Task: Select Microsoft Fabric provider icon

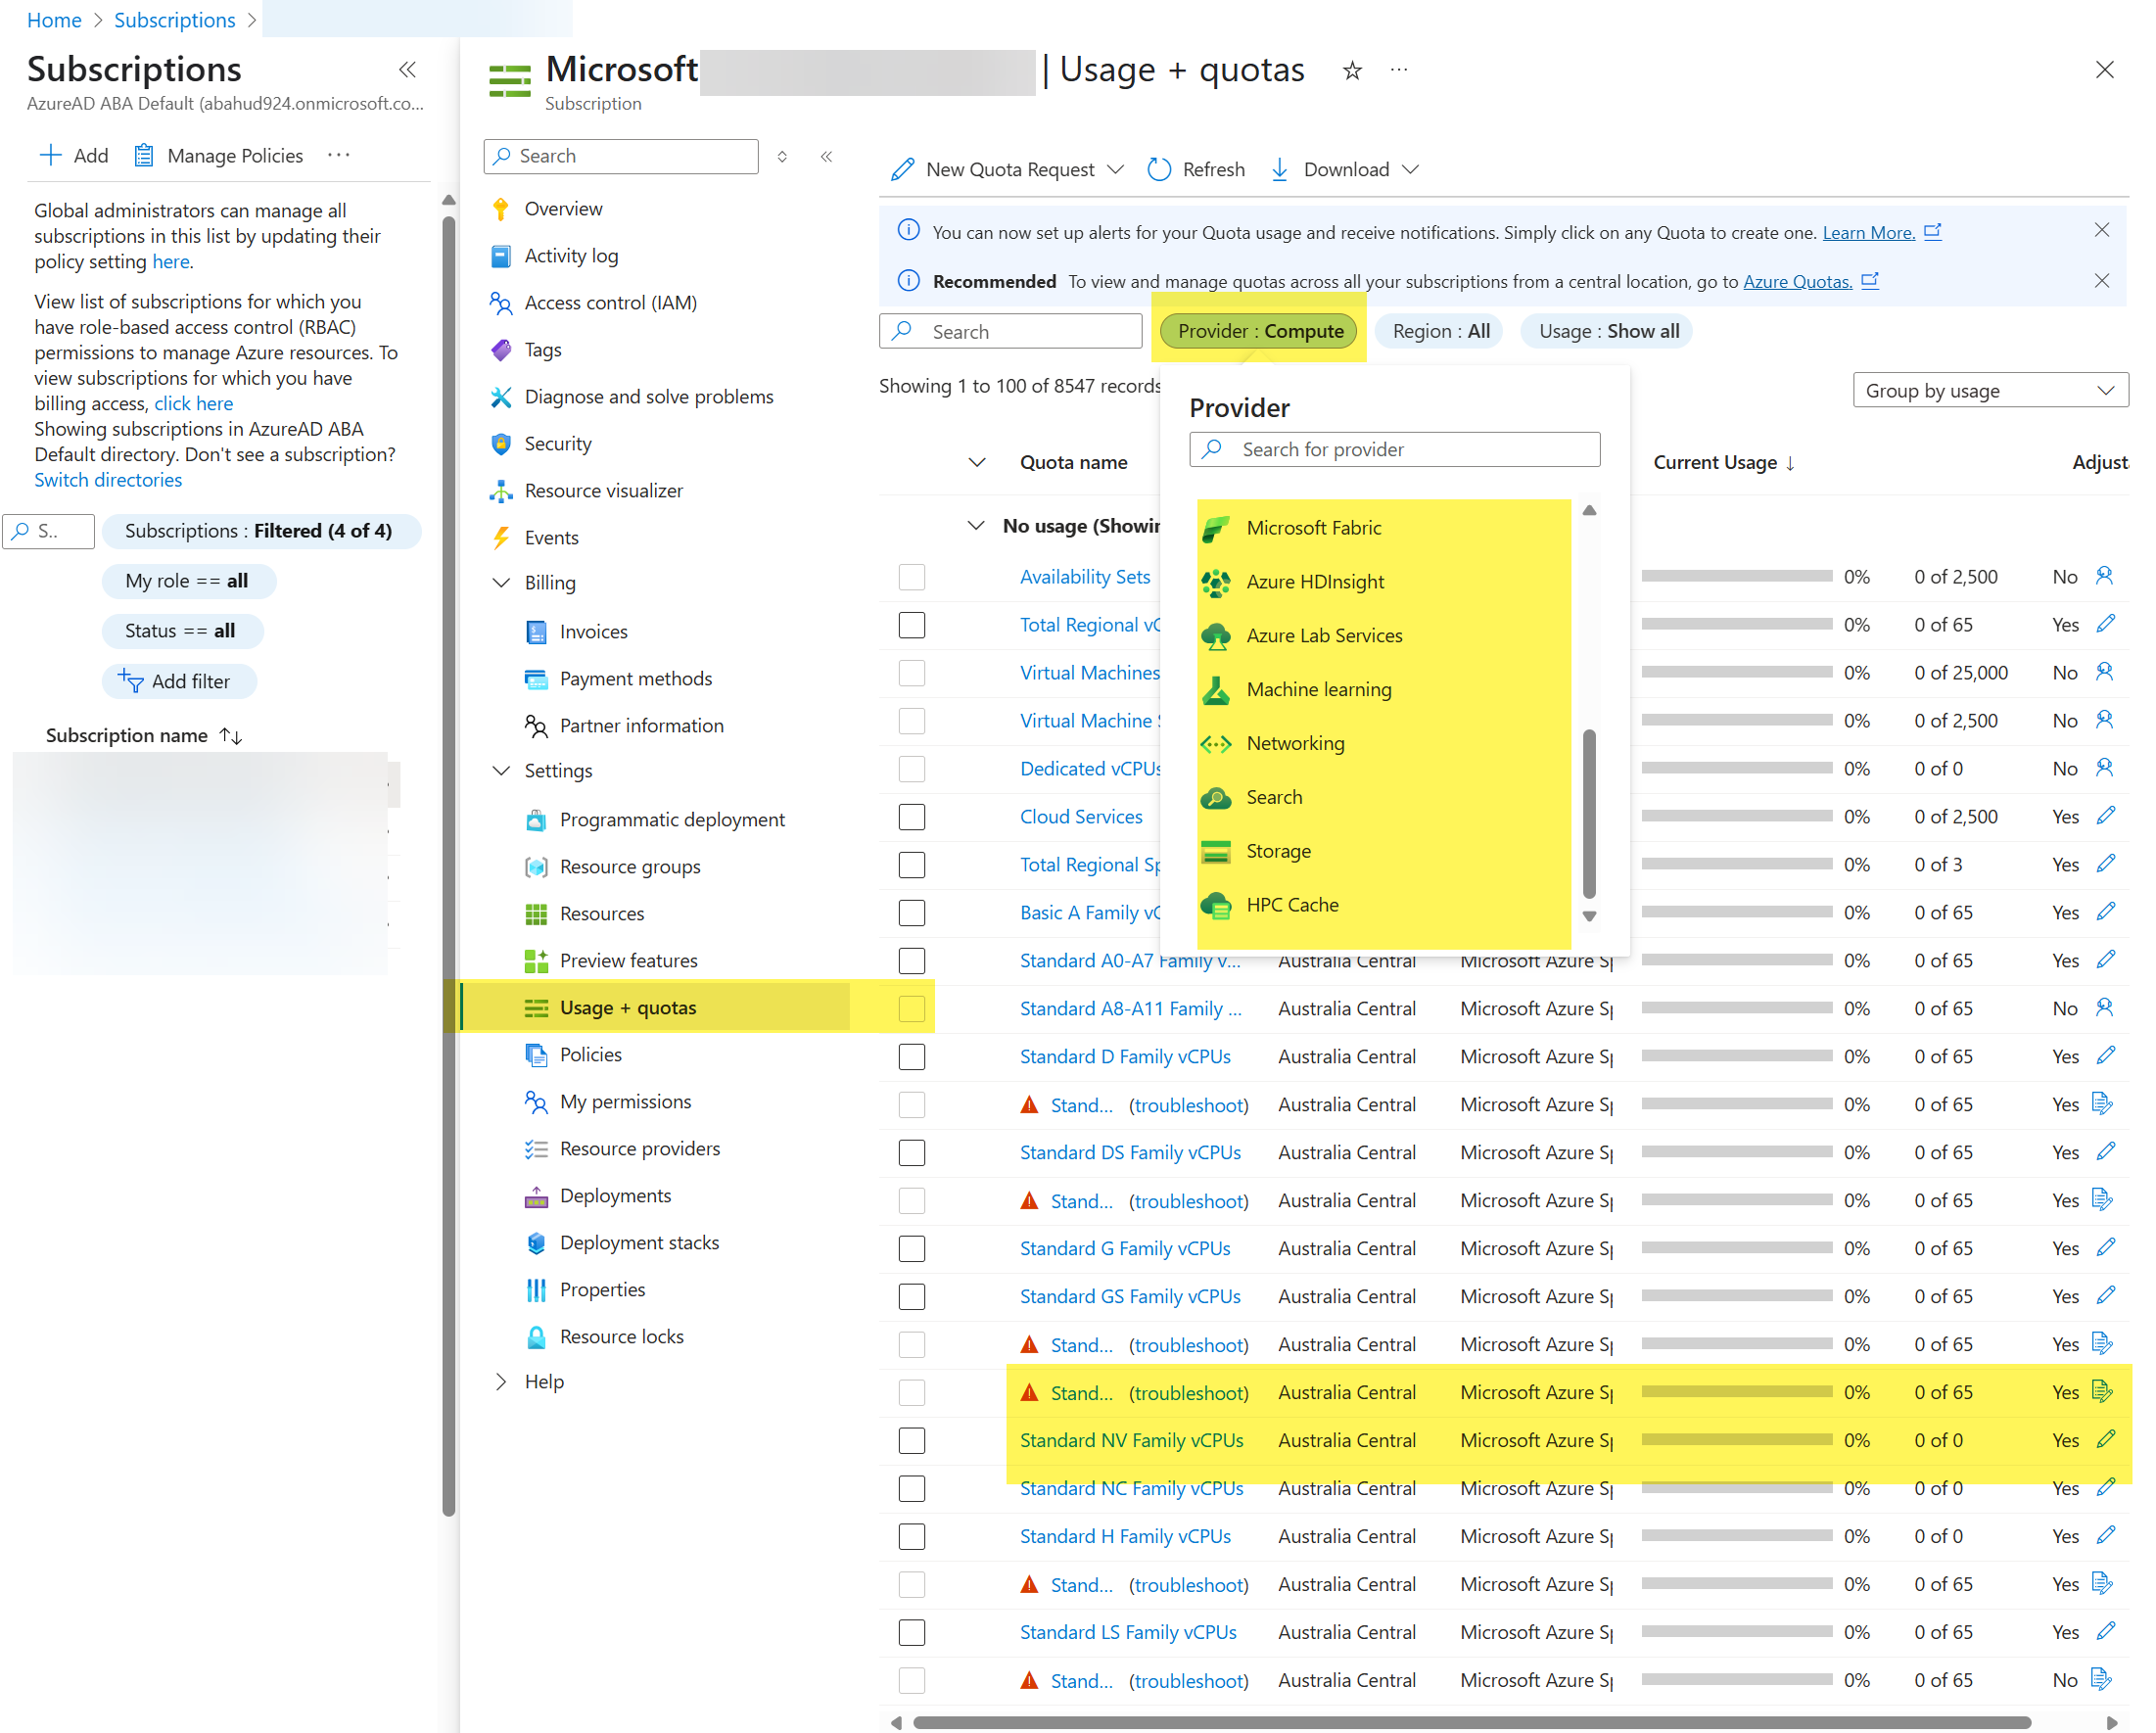Action: tap(1216, 528)
